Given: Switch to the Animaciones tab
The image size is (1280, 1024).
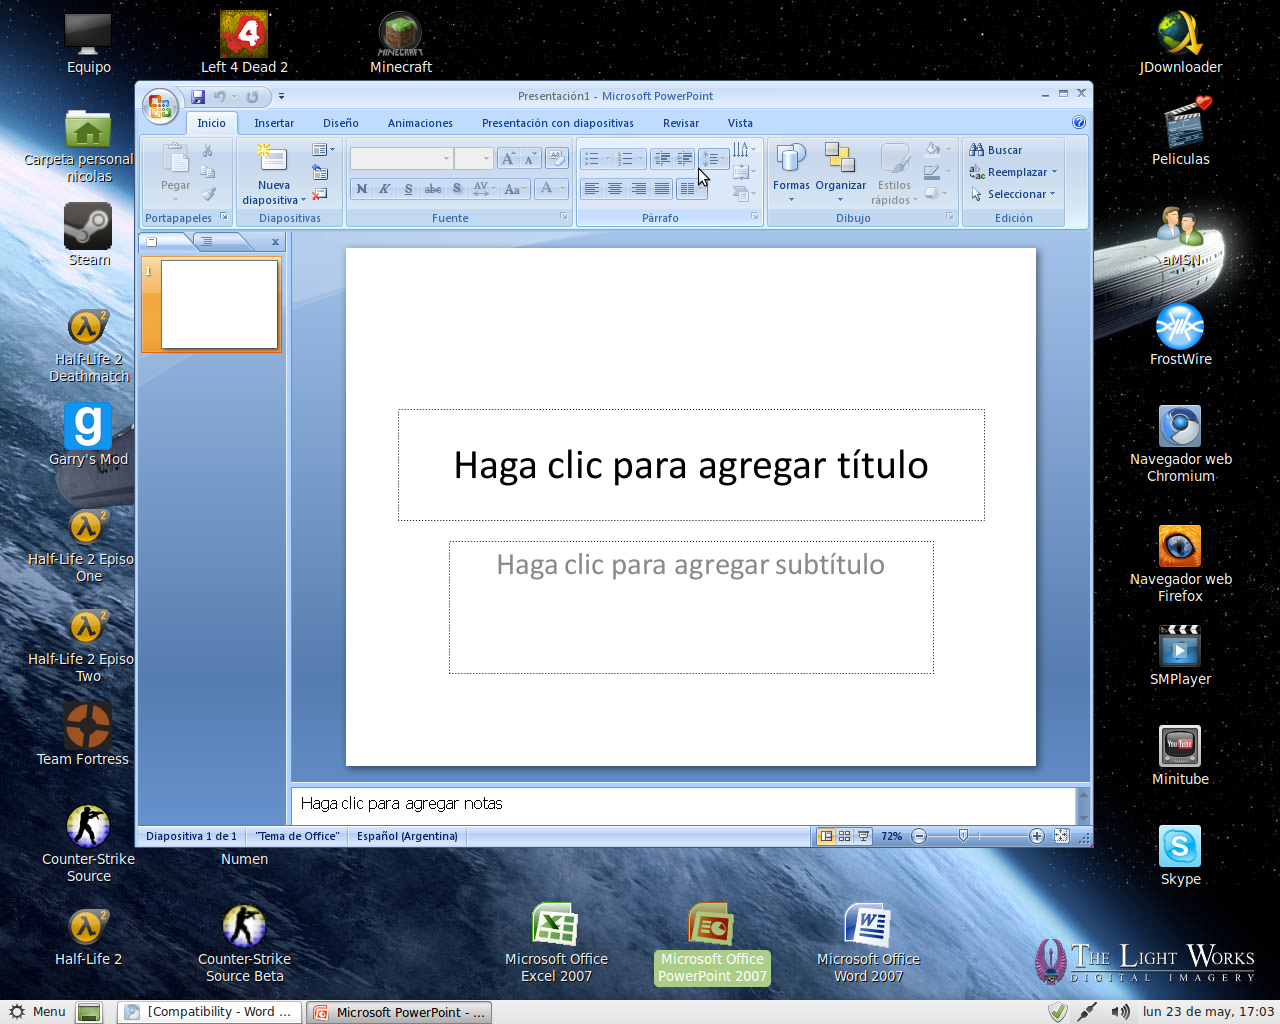Looking at the screenshot, I should 420,123.
